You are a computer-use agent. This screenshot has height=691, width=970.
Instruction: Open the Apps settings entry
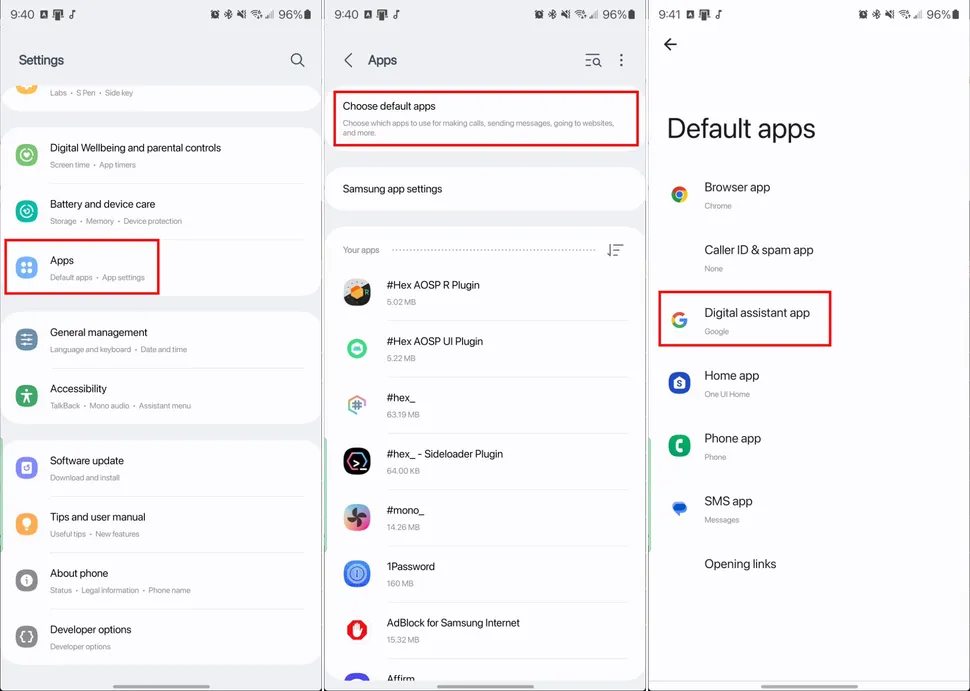82,267
